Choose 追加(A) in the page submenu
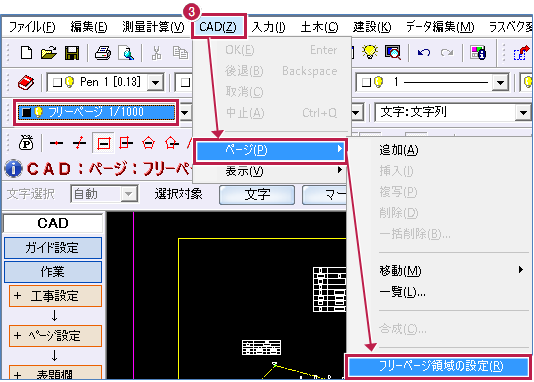This screenshot has width=534, height=382. tap(399, 150)
